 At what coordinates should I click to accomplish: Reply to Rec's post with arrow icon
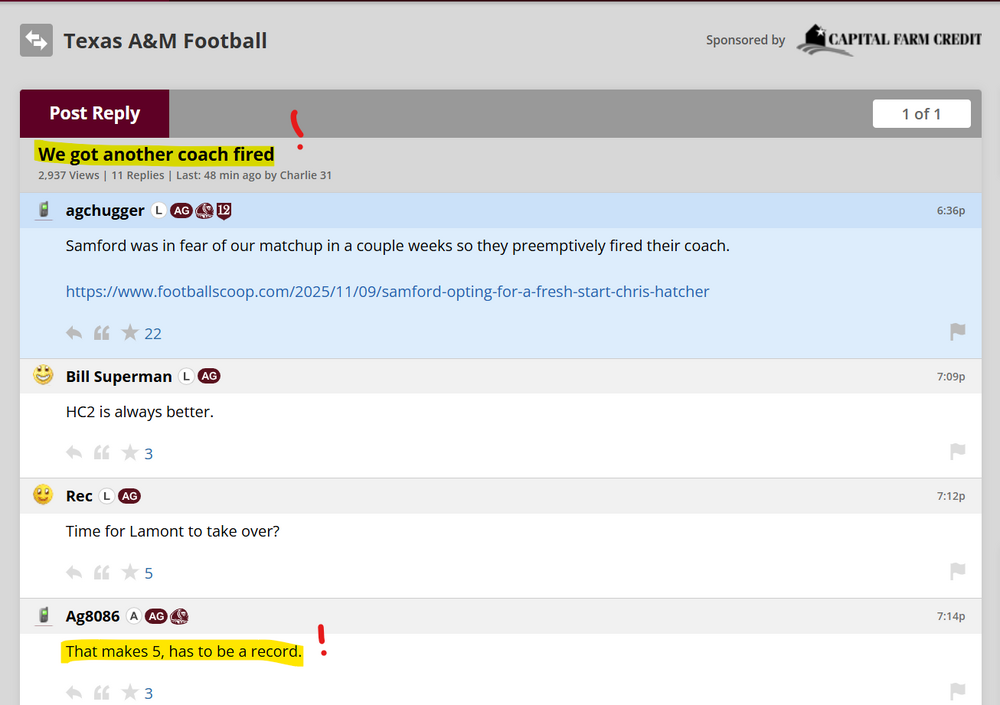pyautogui.click(x=74, y=573)
